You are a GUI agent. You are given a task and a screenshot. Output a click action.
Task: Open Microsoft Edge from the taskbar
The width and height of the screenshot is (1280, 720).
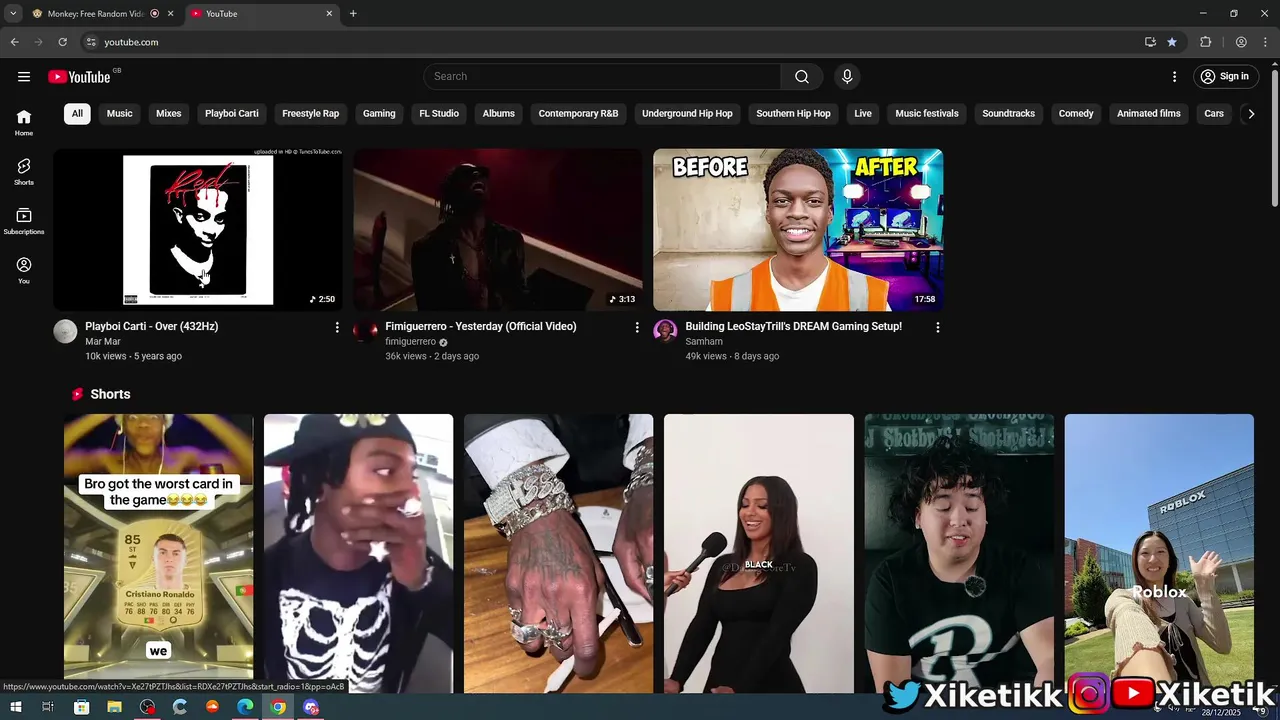[245, 707]
